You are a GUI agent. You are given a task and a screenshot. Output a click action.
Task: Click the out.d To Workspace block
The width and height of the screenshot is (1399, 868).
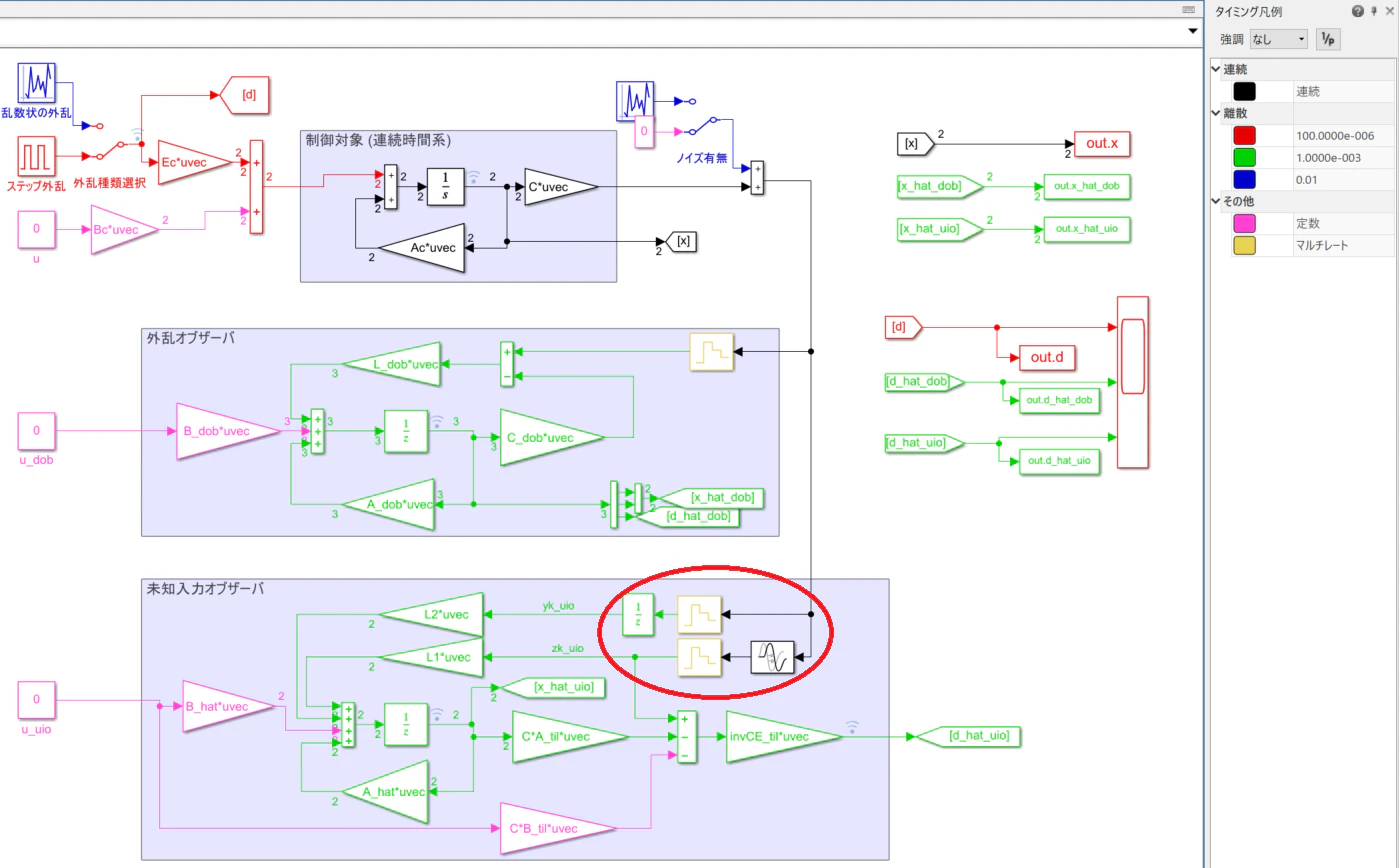pyautogui.click(x=1045, y=358)
